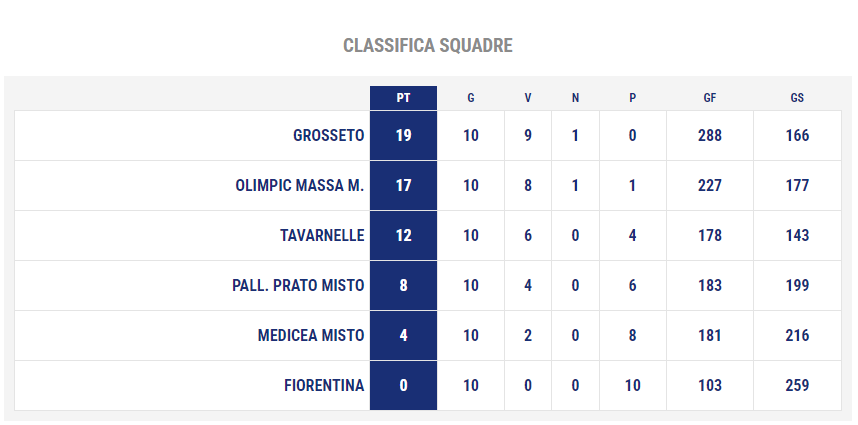Click the GS column header
858x425 pixels.
797,98
